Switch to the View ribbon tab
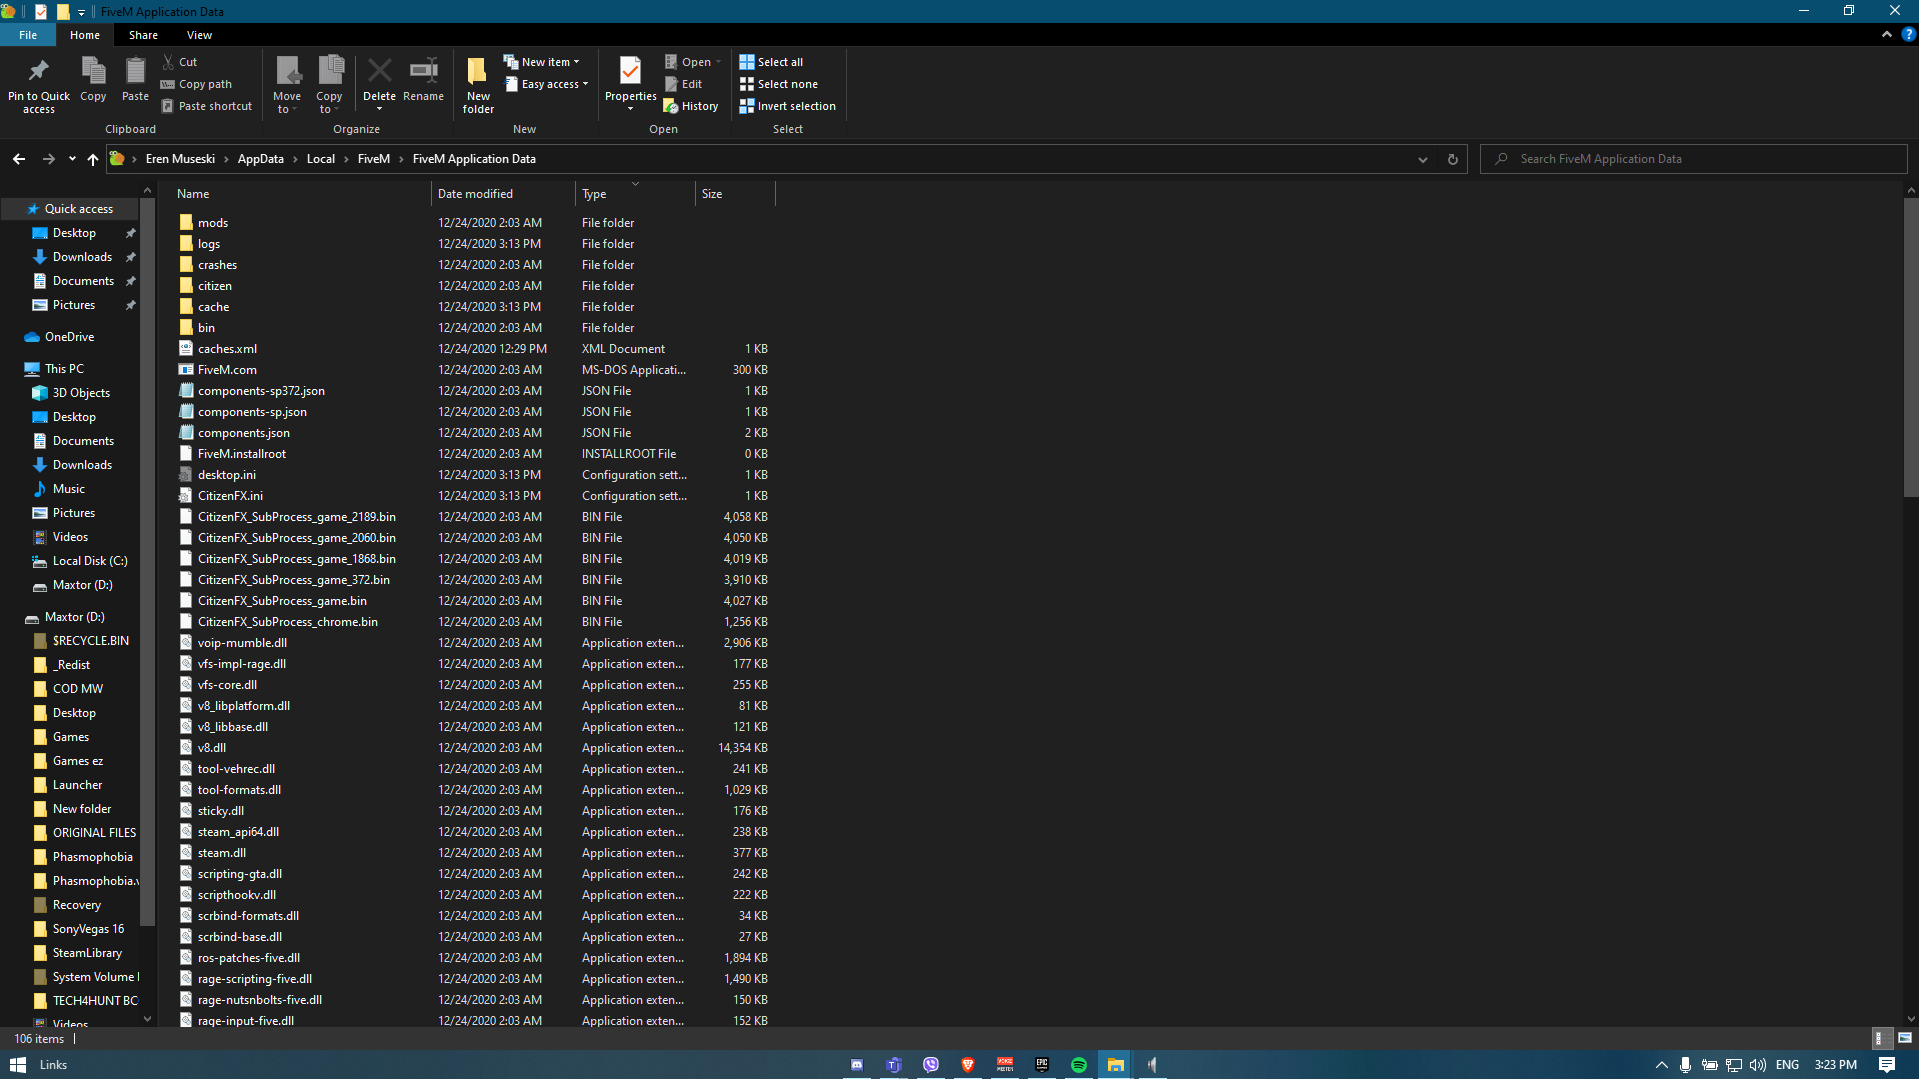 pos(199,35)
